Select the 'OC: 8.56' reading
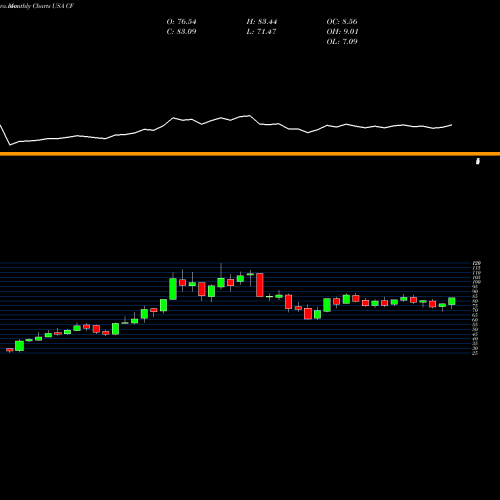This screenshot has height=500, width=500. [342, 22]
